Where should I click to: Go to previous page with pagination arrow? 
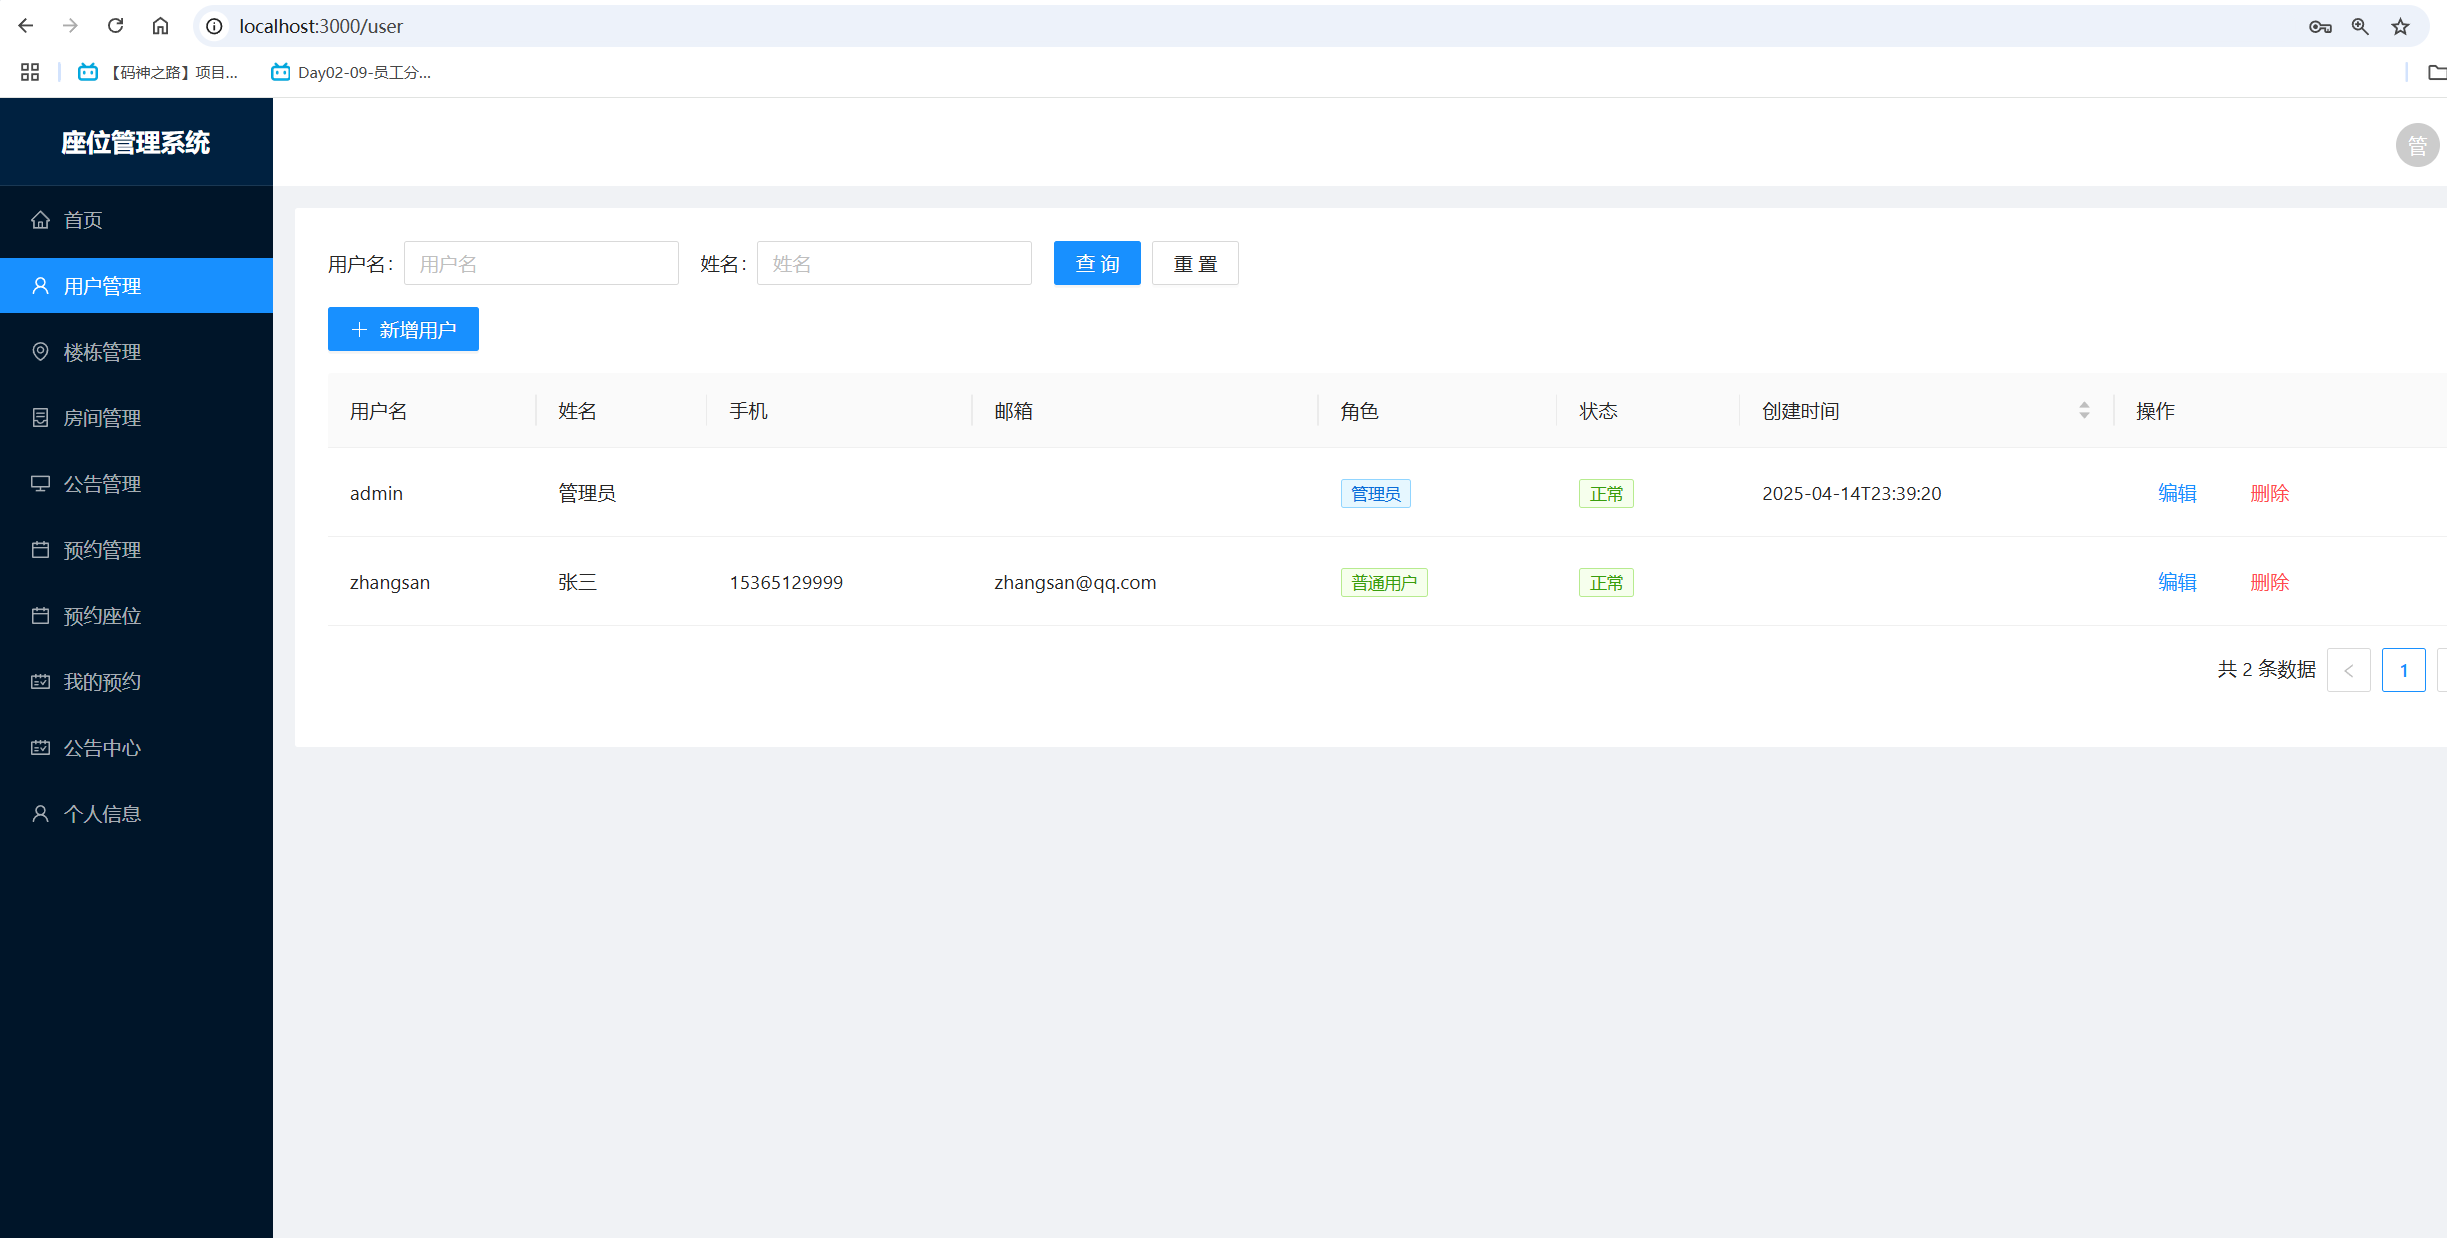2348,671
